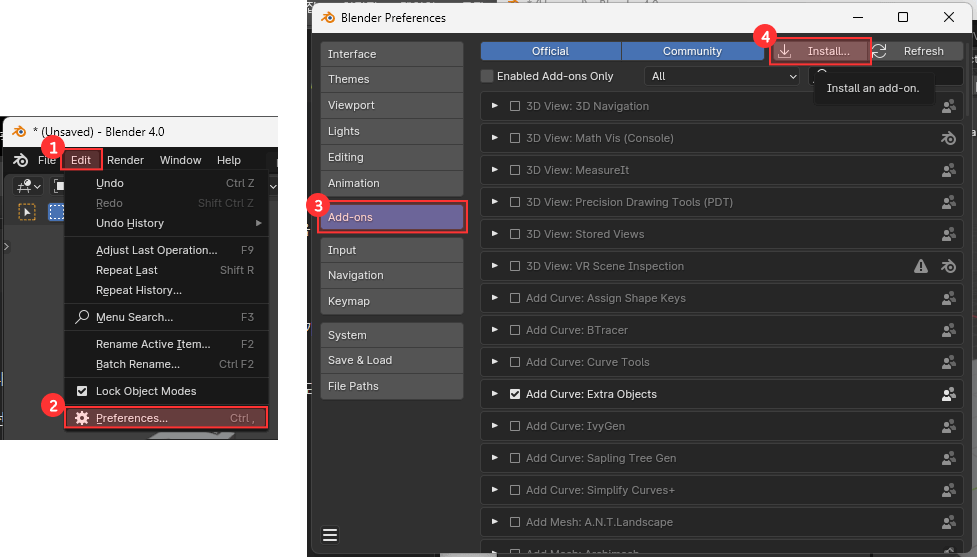Viewport: 977px width, 557px height.
Task: Click community icon for Curve Tools
Action: click(948, 363)
